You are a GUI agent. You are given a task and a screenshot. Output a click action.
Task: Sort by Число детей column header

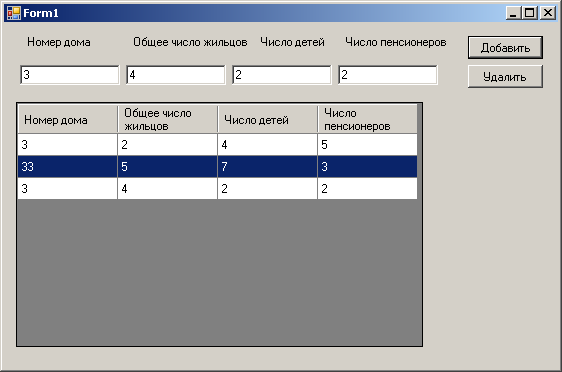pyautogui.click(x=267, y=119)
